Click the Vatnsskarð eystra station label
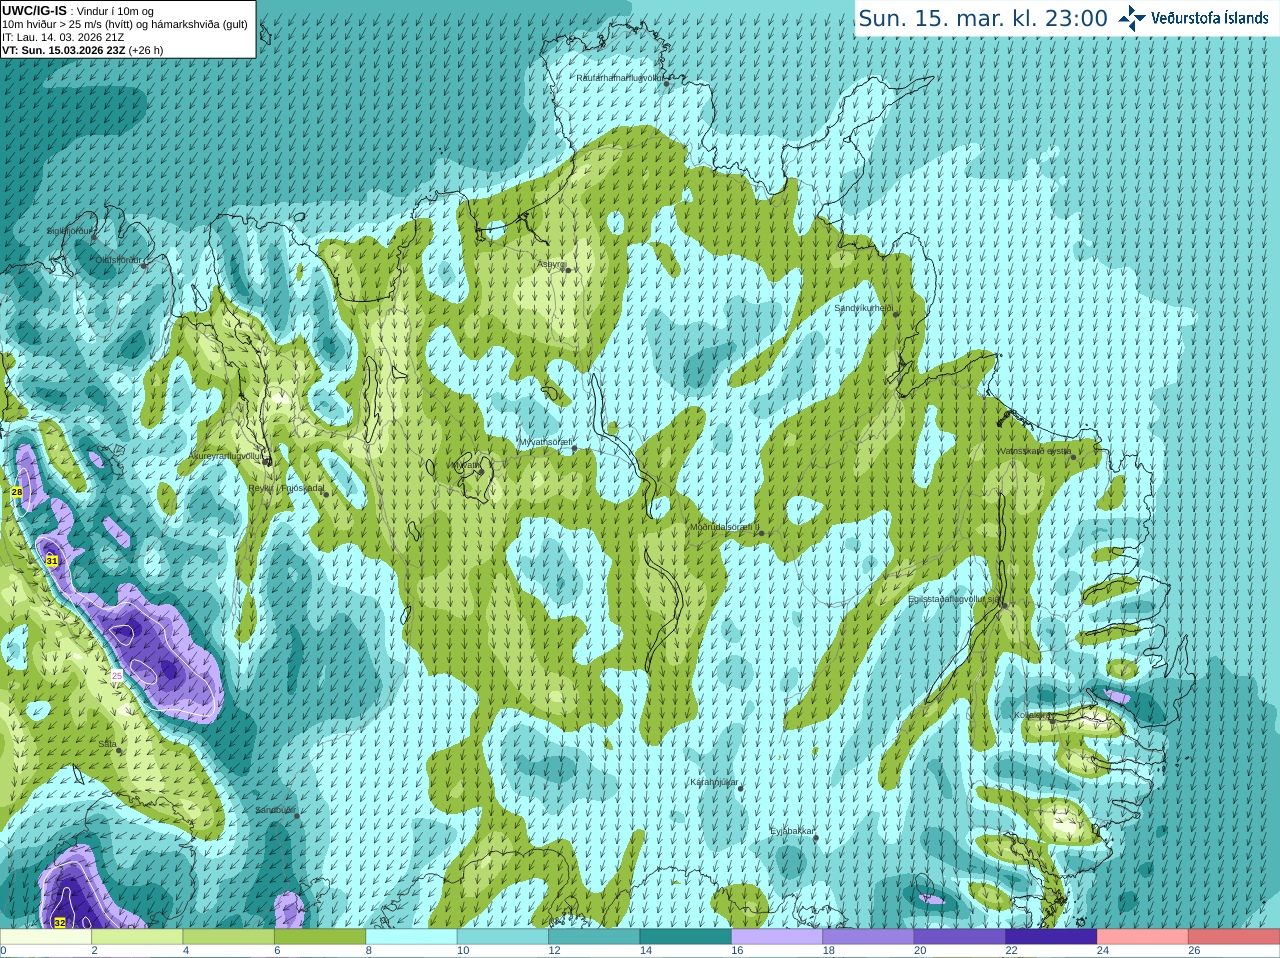The image size is (1280, 958). click(1034, 451)
